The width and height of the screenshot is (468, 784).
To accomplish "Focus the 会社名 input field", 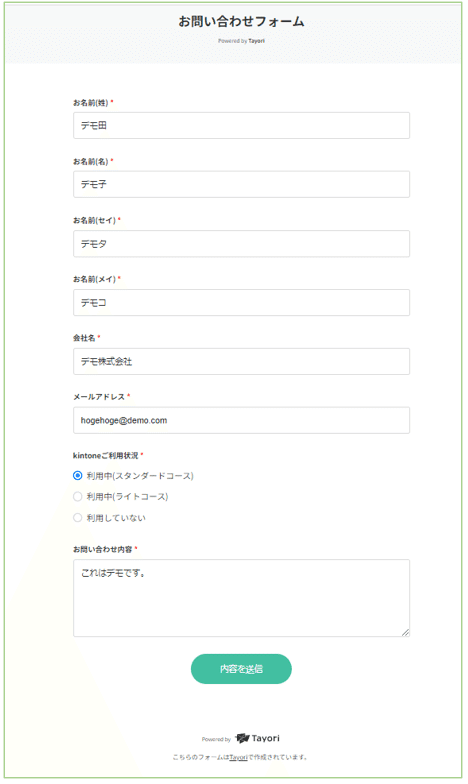I will pyautogui.click(x=242, y=361).
